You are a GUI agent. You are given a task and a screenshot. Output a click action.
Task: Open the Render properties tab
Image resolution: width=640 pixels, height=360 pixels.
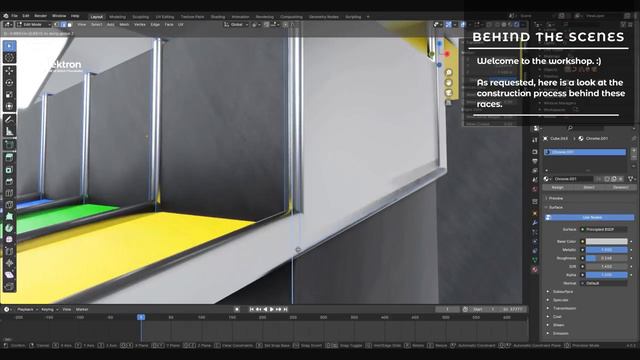[535, 152]
